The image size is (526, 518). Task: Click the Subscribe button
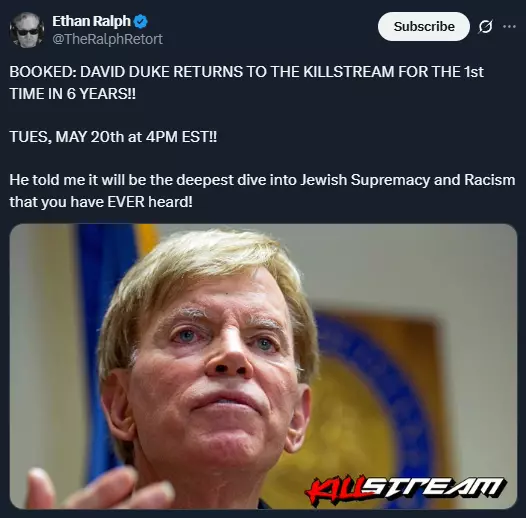pyautogui.click(x=424, y=27)
